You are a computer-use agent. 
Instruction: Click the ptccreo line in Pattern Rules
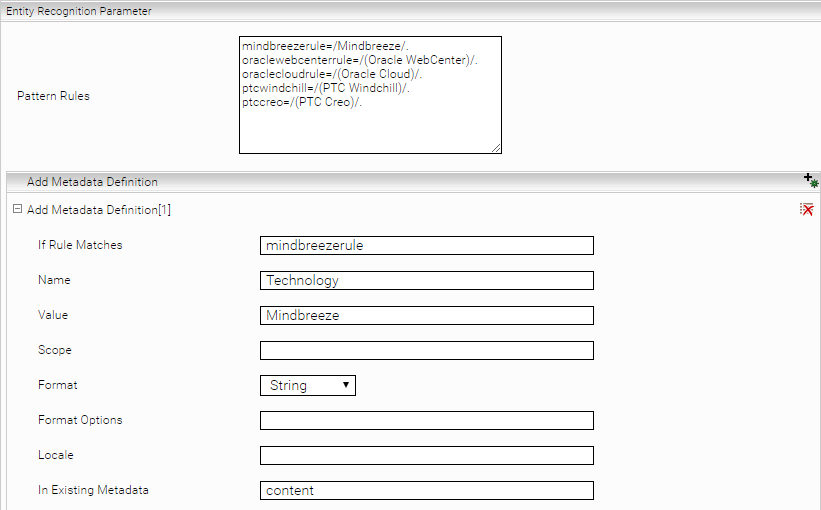[x=302, y=102]
